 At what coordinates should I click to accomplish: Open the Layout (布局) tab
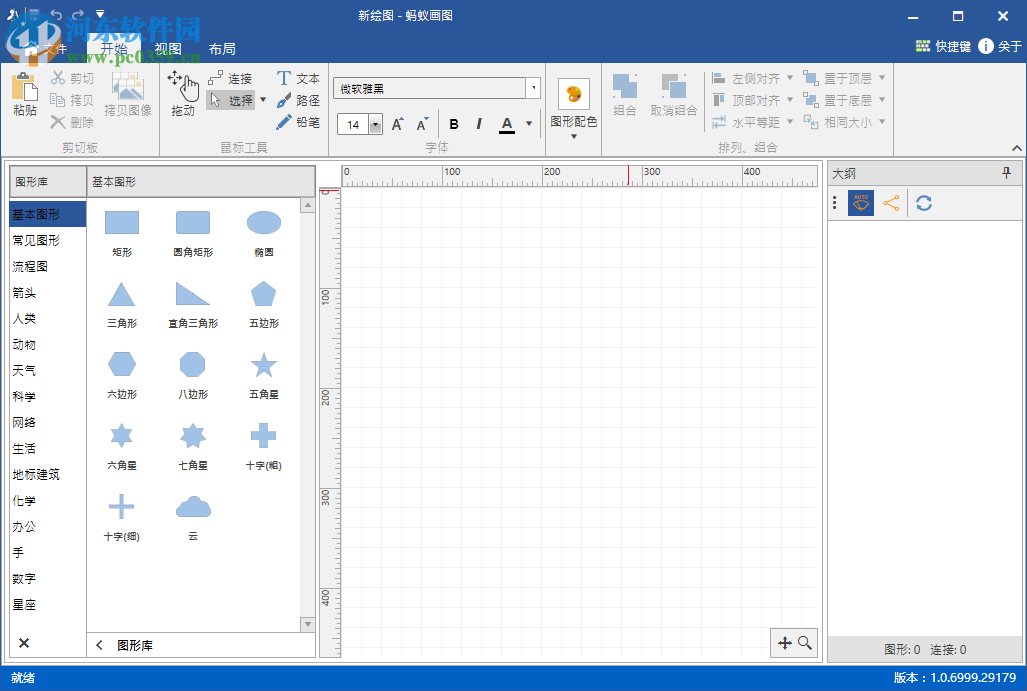point(222,48)
